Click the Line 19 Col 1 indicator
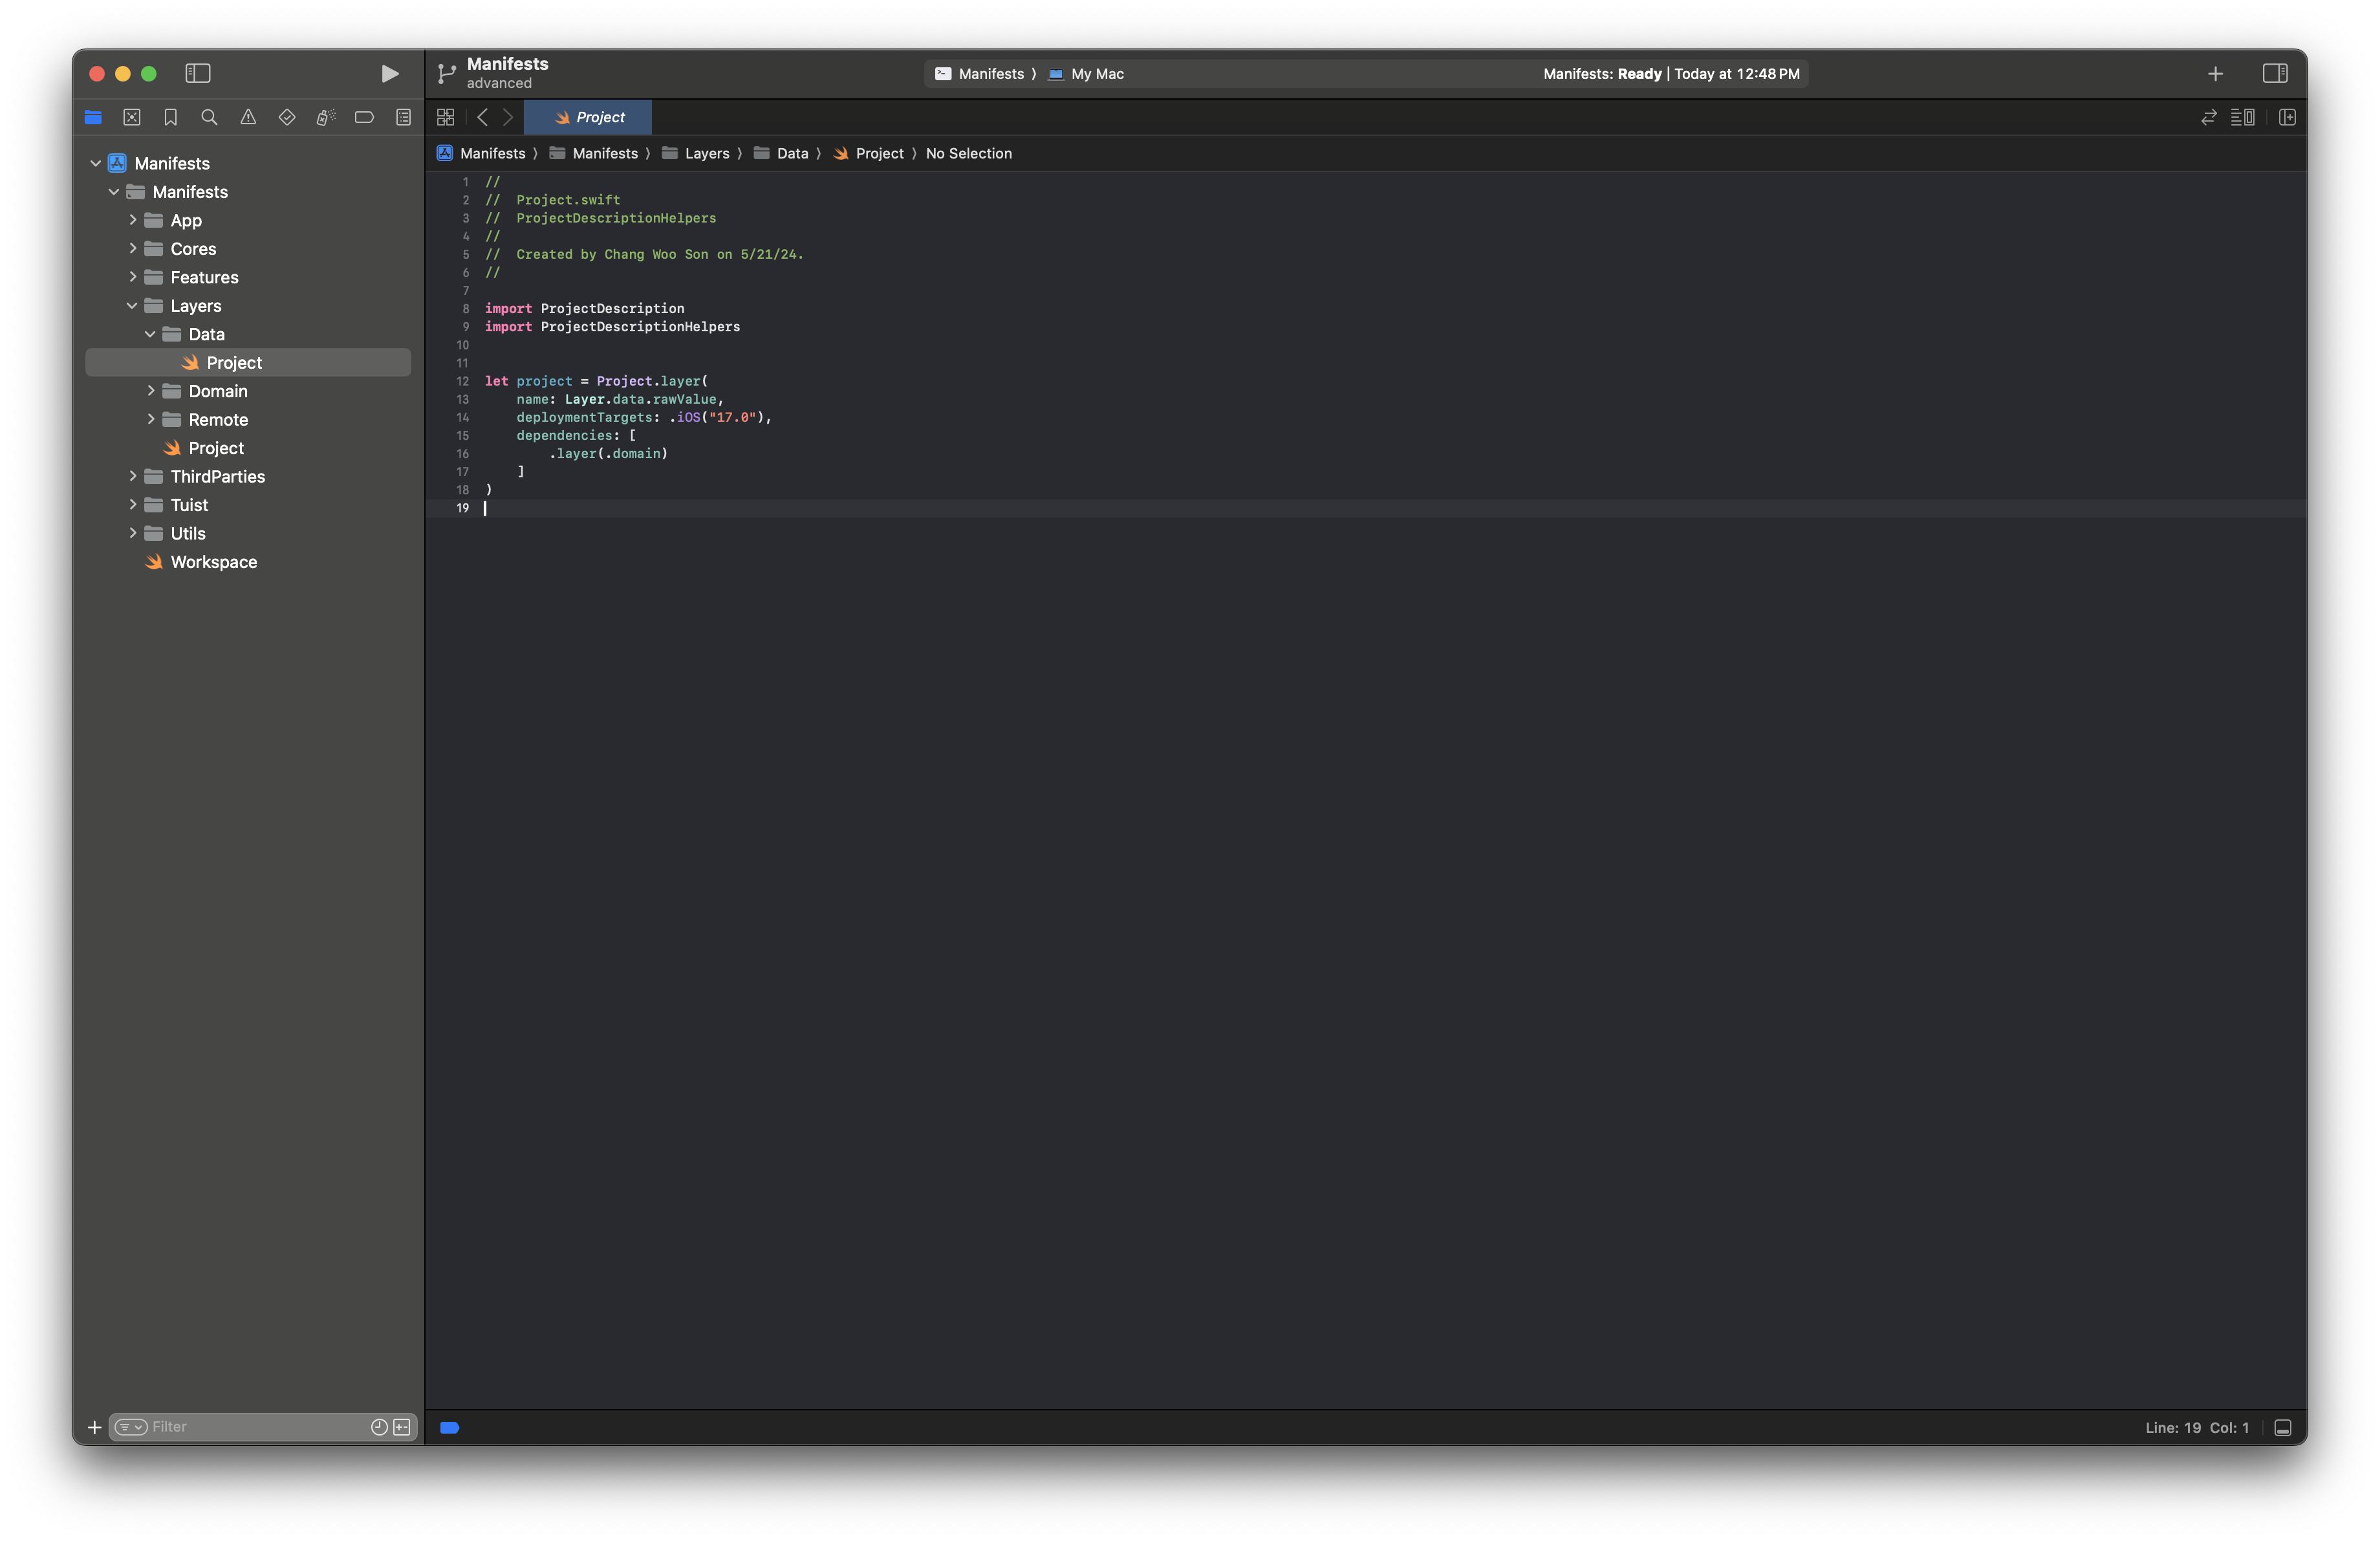2380x1541 pixels. coord(2197,1428)
